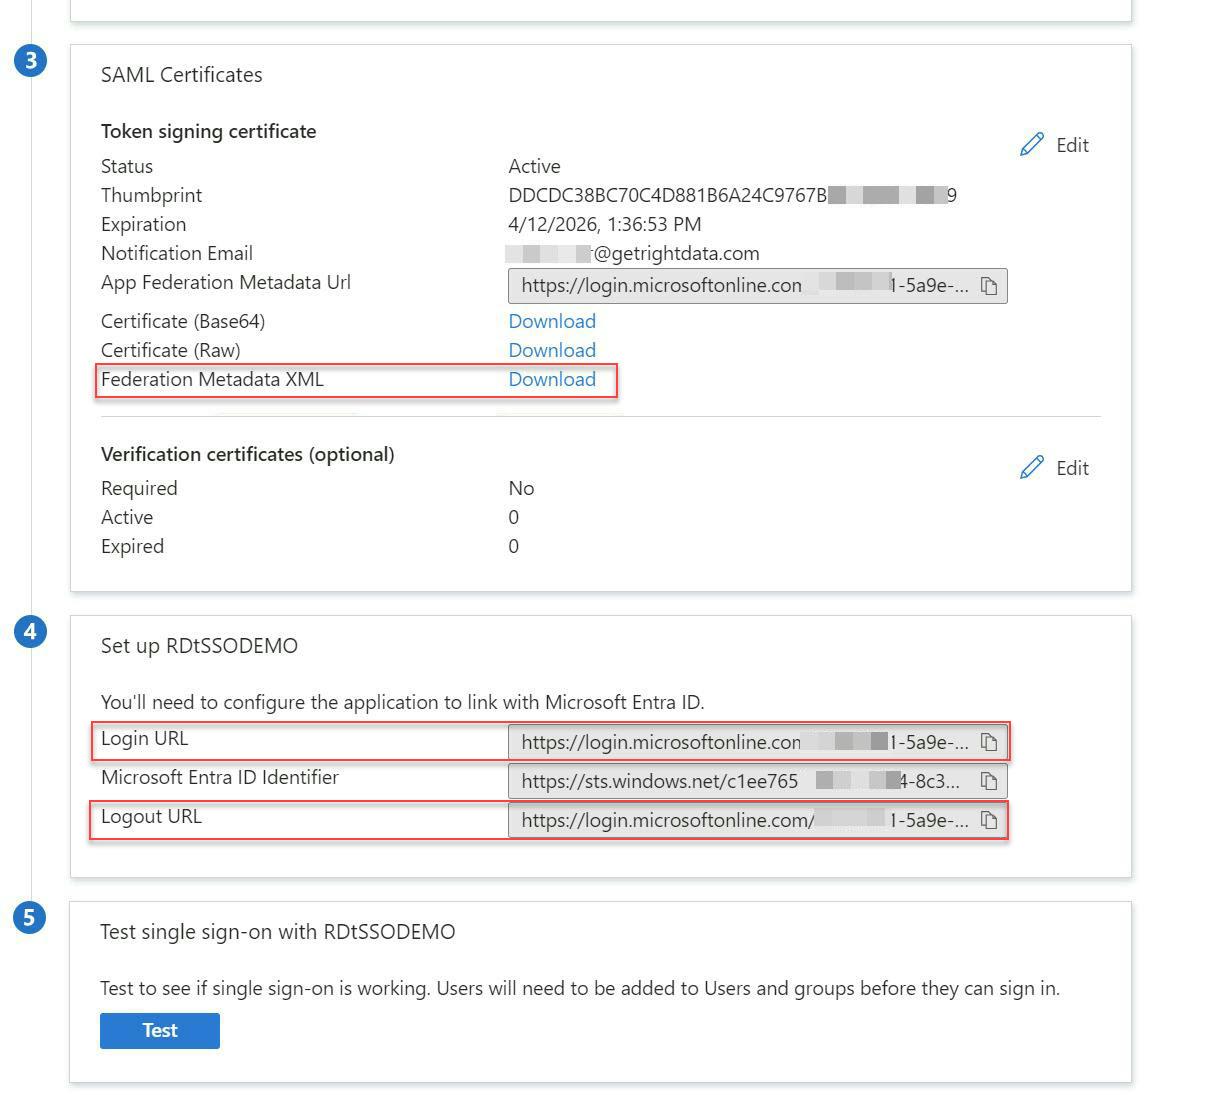Click the certificate Thumbprint value

(x=732, y=195)
